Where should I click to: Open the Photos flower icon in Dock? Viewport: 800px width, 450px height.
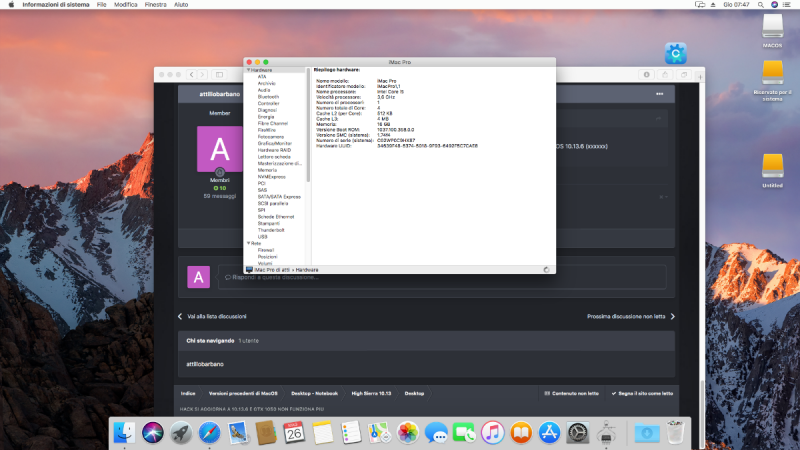[408, 433]
